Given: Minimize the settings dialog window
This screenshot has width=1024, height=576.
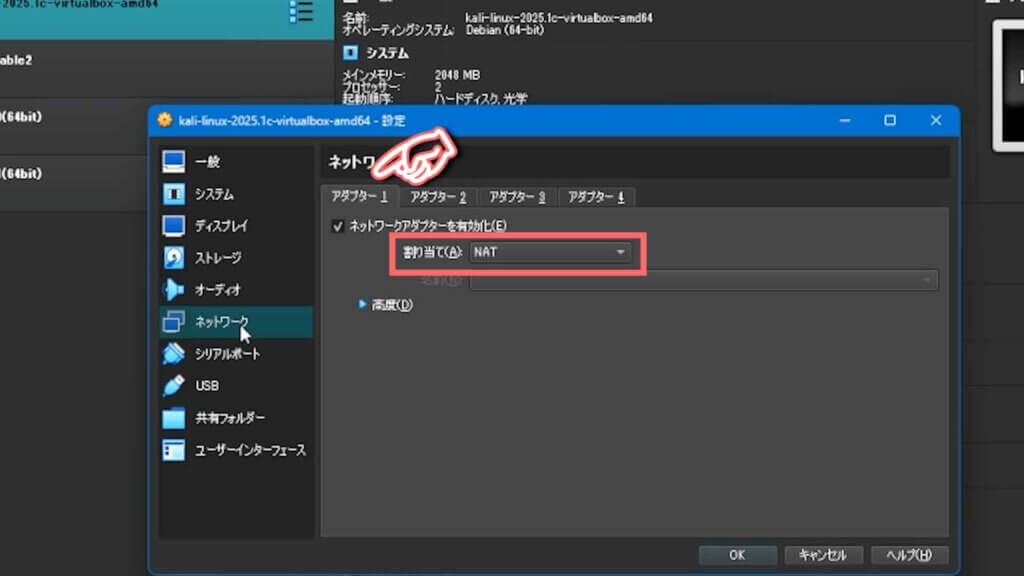Looking at the screenshot, I should pos(845,120).
